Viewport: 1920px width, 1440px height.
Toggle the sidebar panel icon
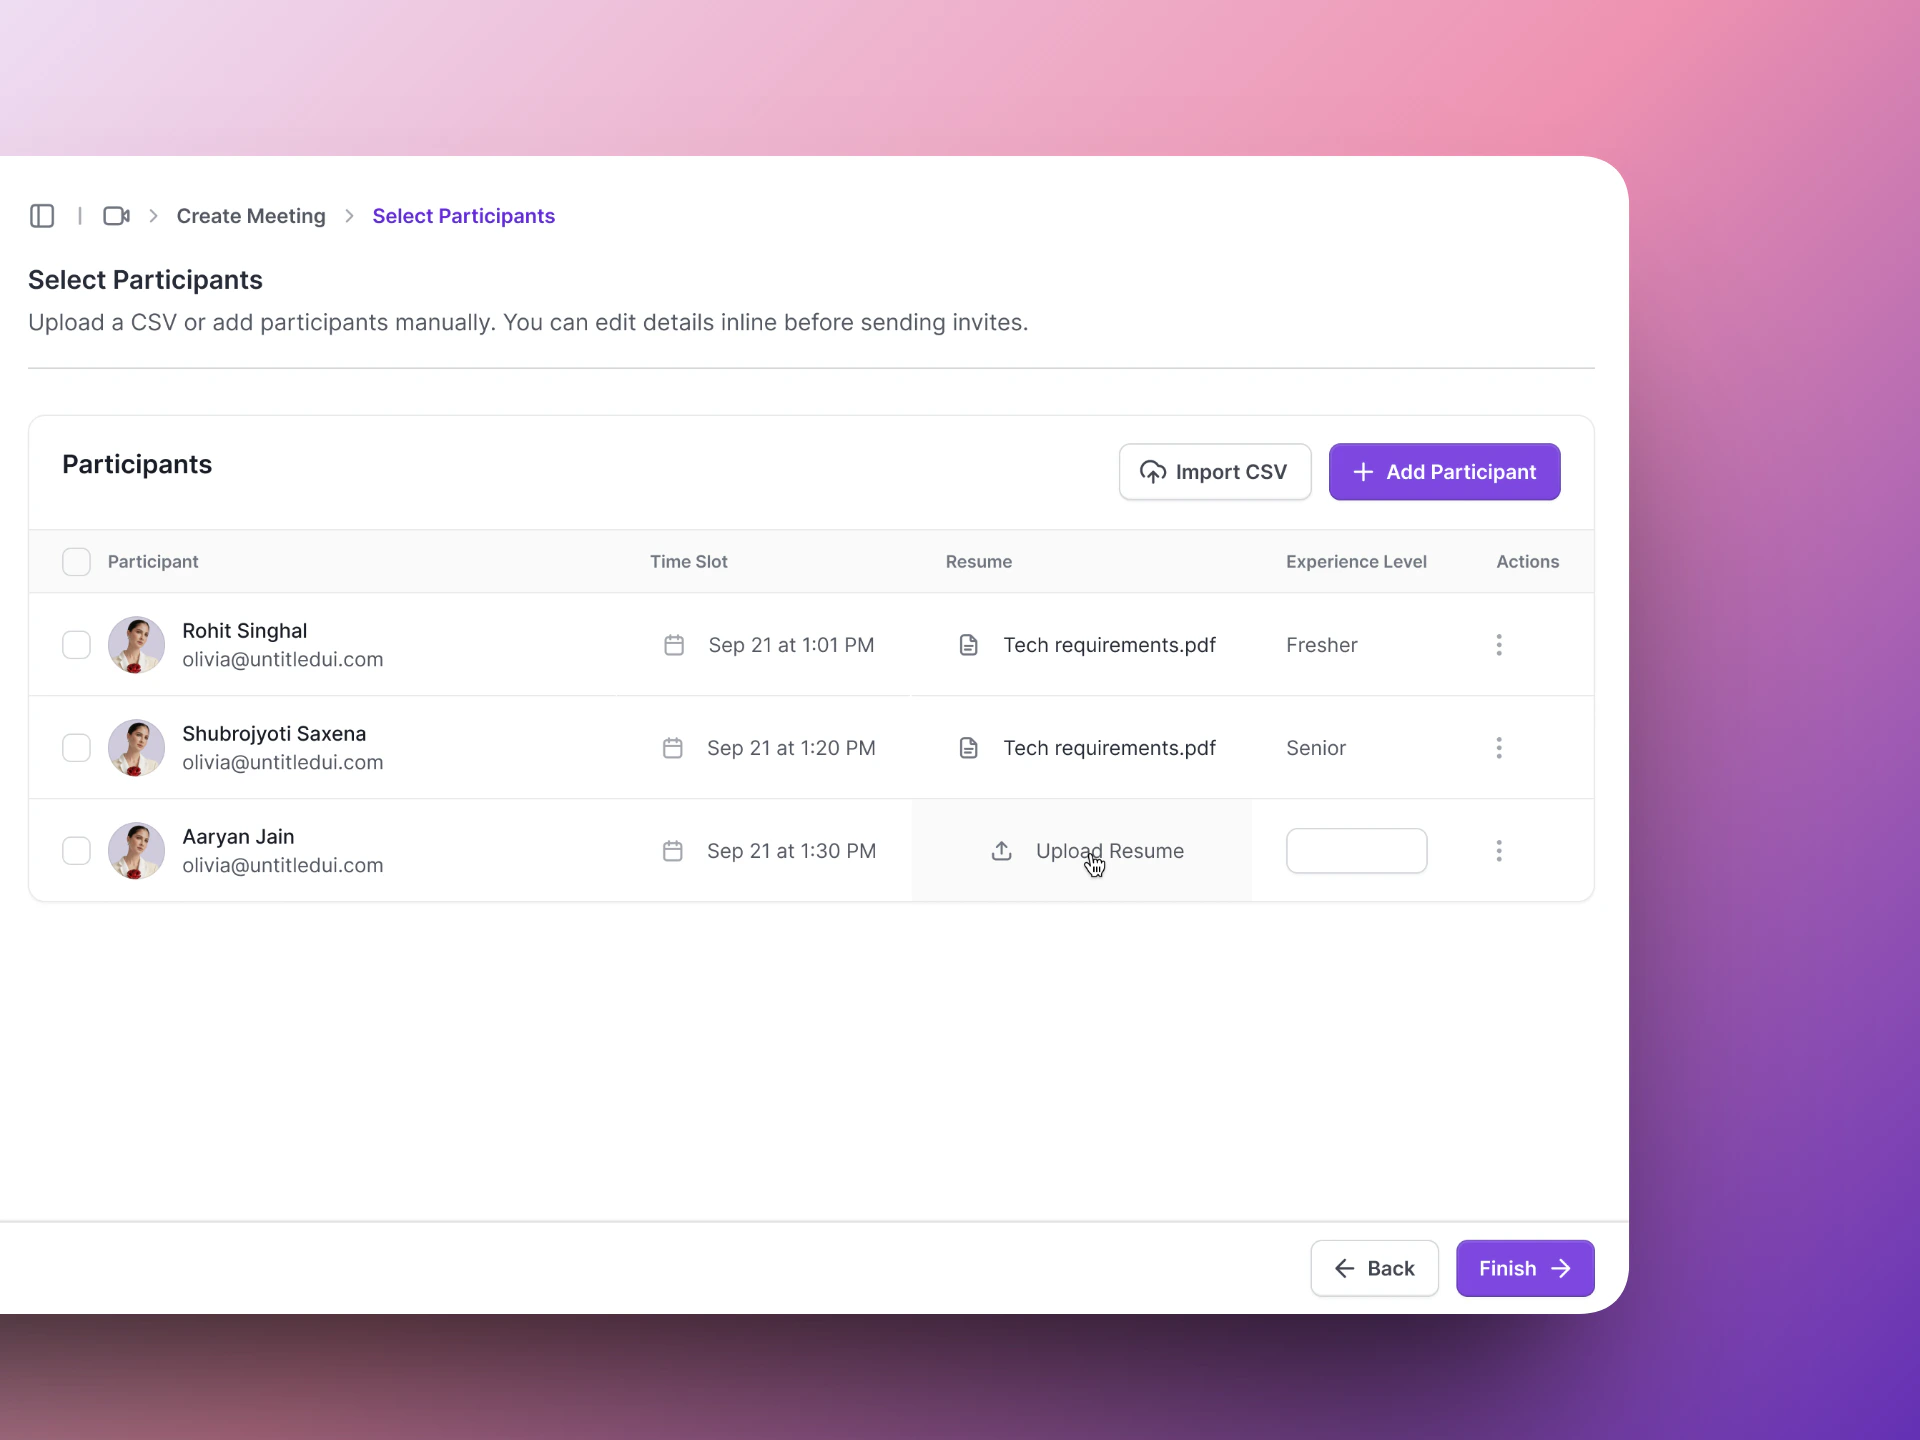pyautogui.click(x=42, y=216)
